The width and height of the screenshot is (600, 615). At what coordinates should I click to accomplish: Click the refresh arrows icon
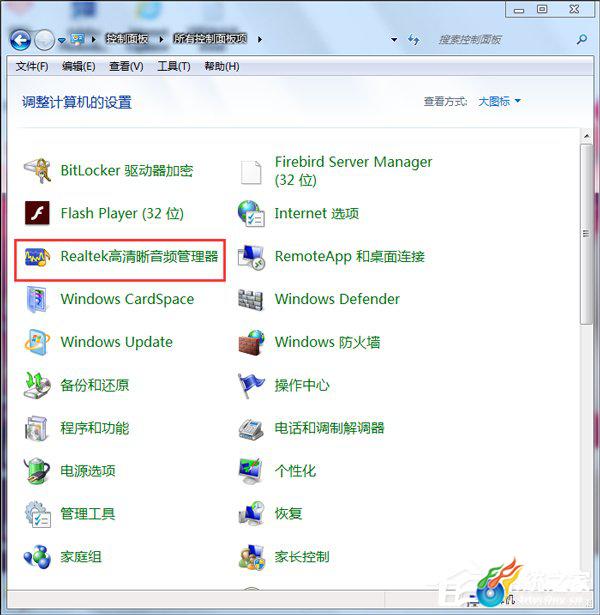pyautogui.click(x=414, y=39)
